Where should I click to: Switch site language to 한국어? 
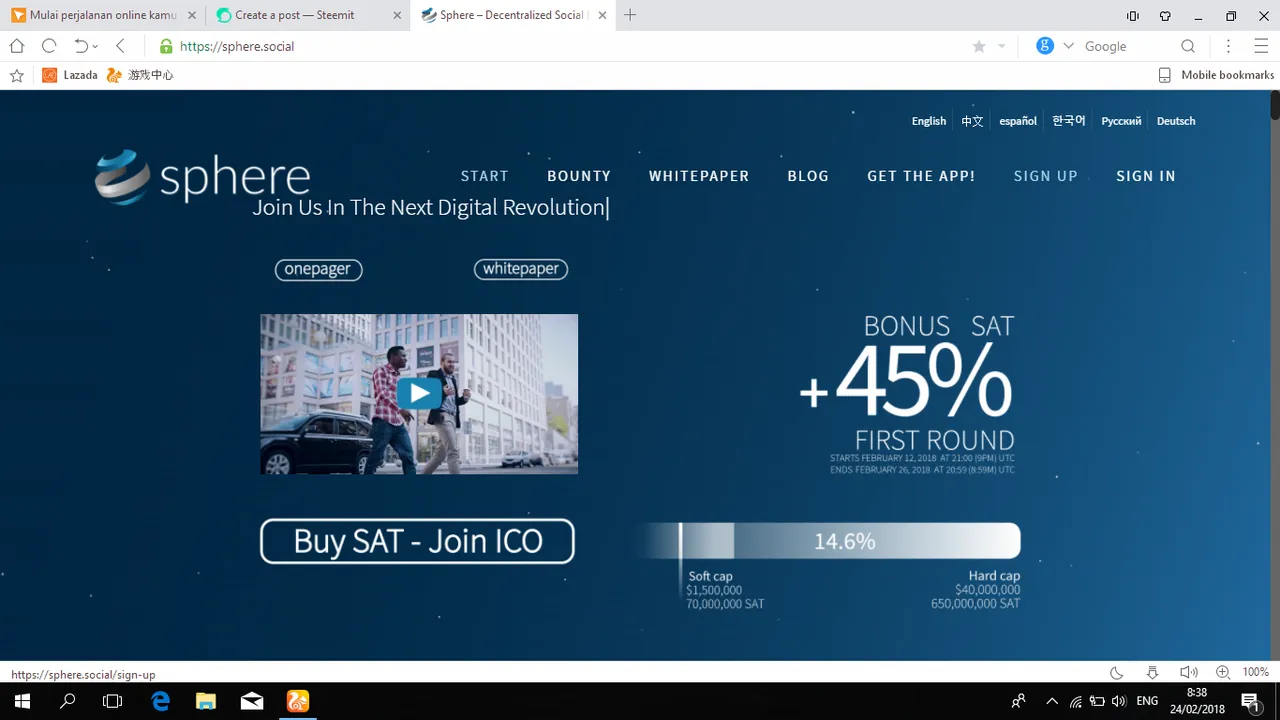coord(1069,121)
